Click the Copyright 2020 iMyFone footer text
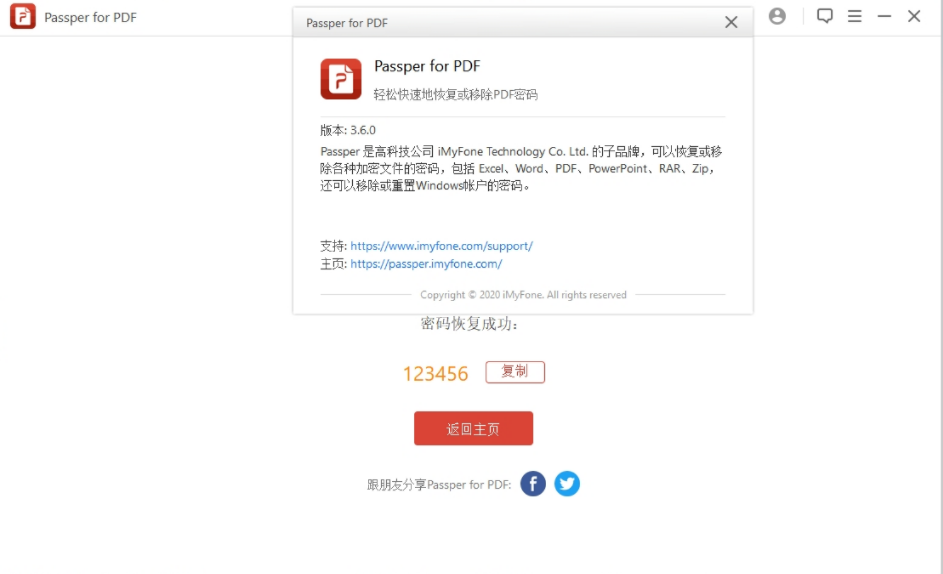Screen dimensions: 943x574 pos(523,295)
